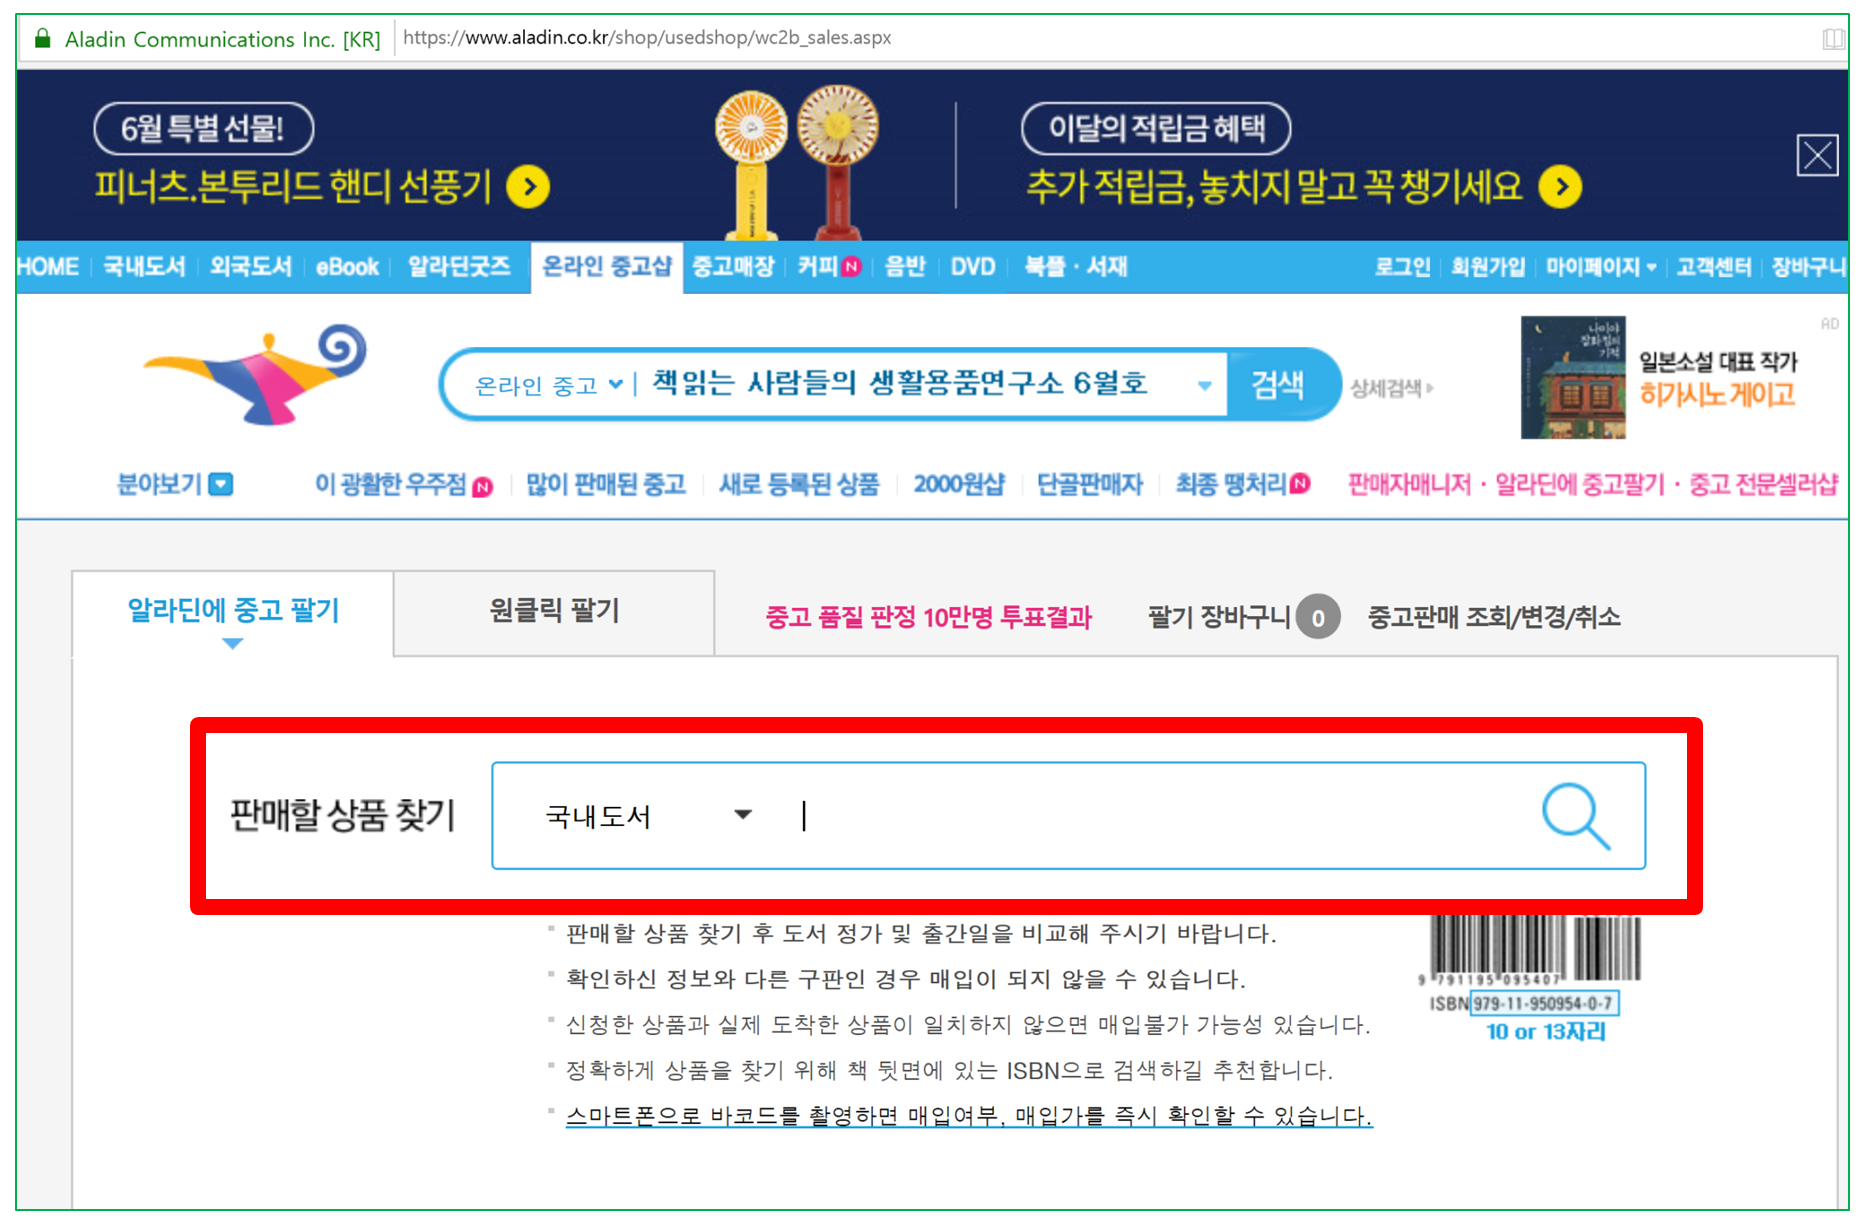The height and width of the screenshot is (1225, 1866).
Task: Click the 이달의 적립금 혜택 badge
Action: pyautogui.click(x=1156, y=129)
